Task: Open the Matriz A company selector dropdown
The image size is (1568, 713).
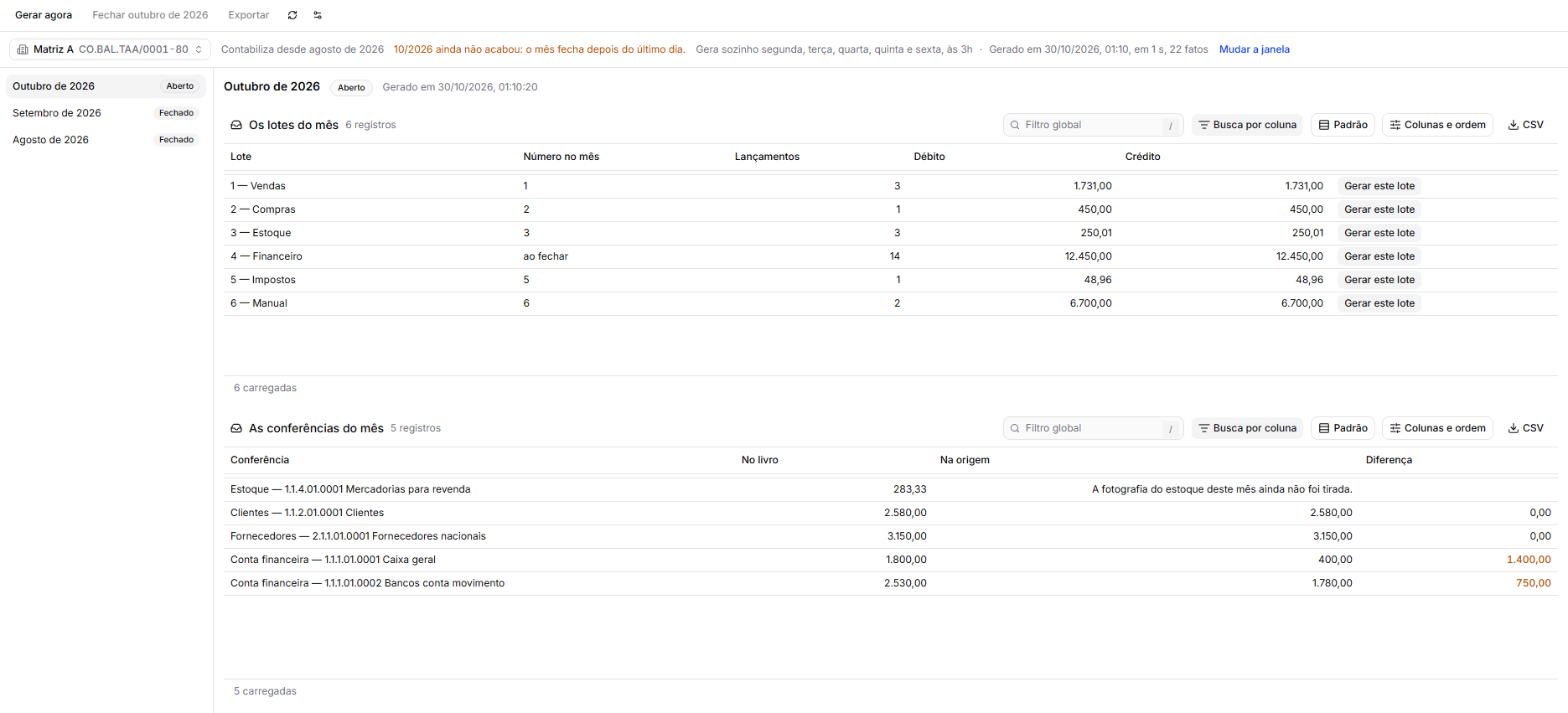Action: click(x=109, y=49)
